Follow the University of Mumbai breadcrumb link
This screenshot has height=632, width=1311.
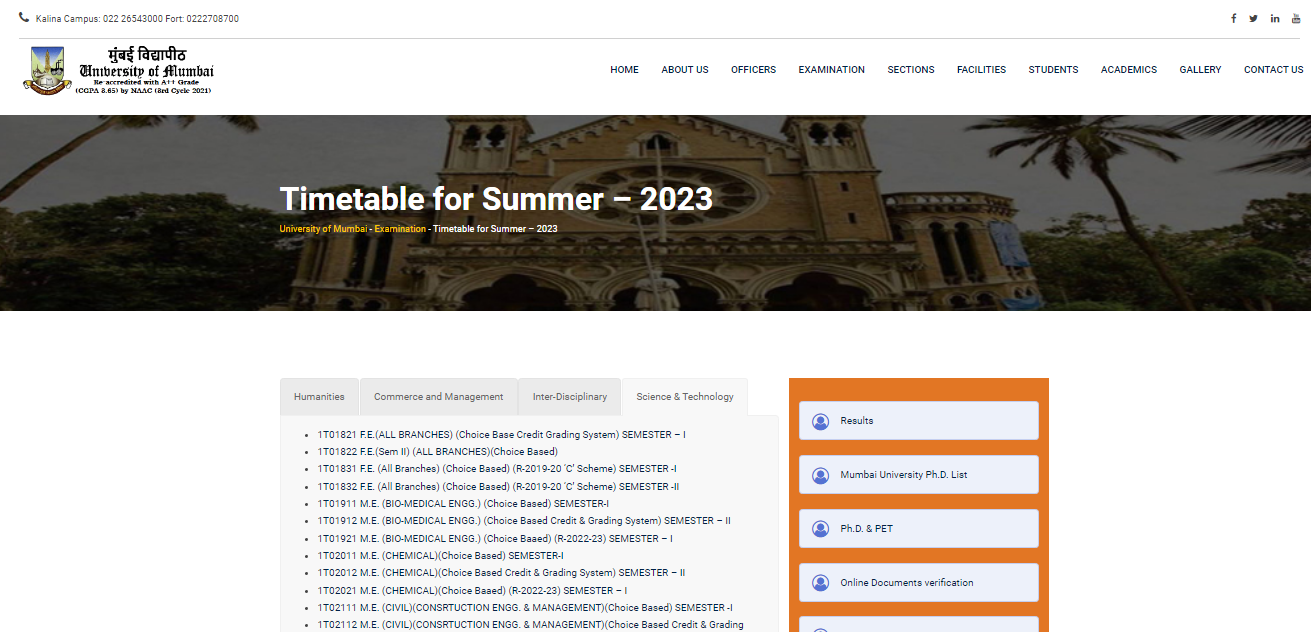[x=323, y=229]
